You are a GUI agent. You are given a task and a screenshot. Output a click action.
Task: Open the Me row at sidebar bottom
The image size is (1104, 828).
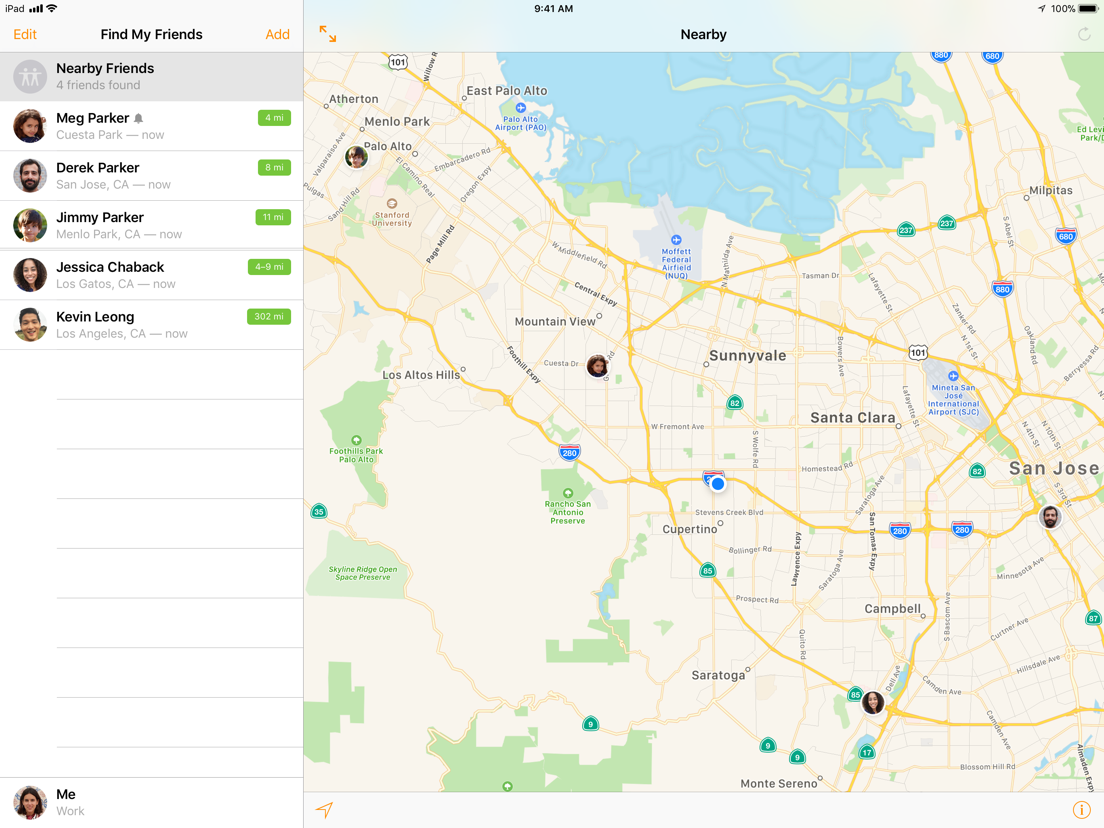pyautogui.click(x=151, y=803)
